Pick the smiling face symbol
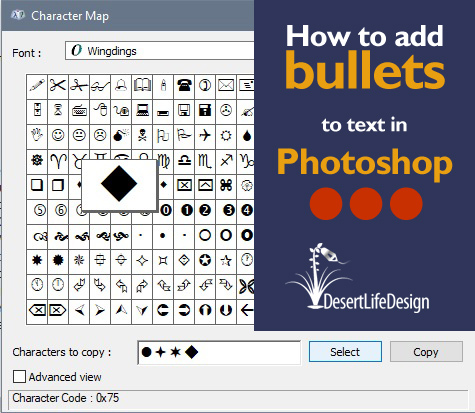 (58, 135)
